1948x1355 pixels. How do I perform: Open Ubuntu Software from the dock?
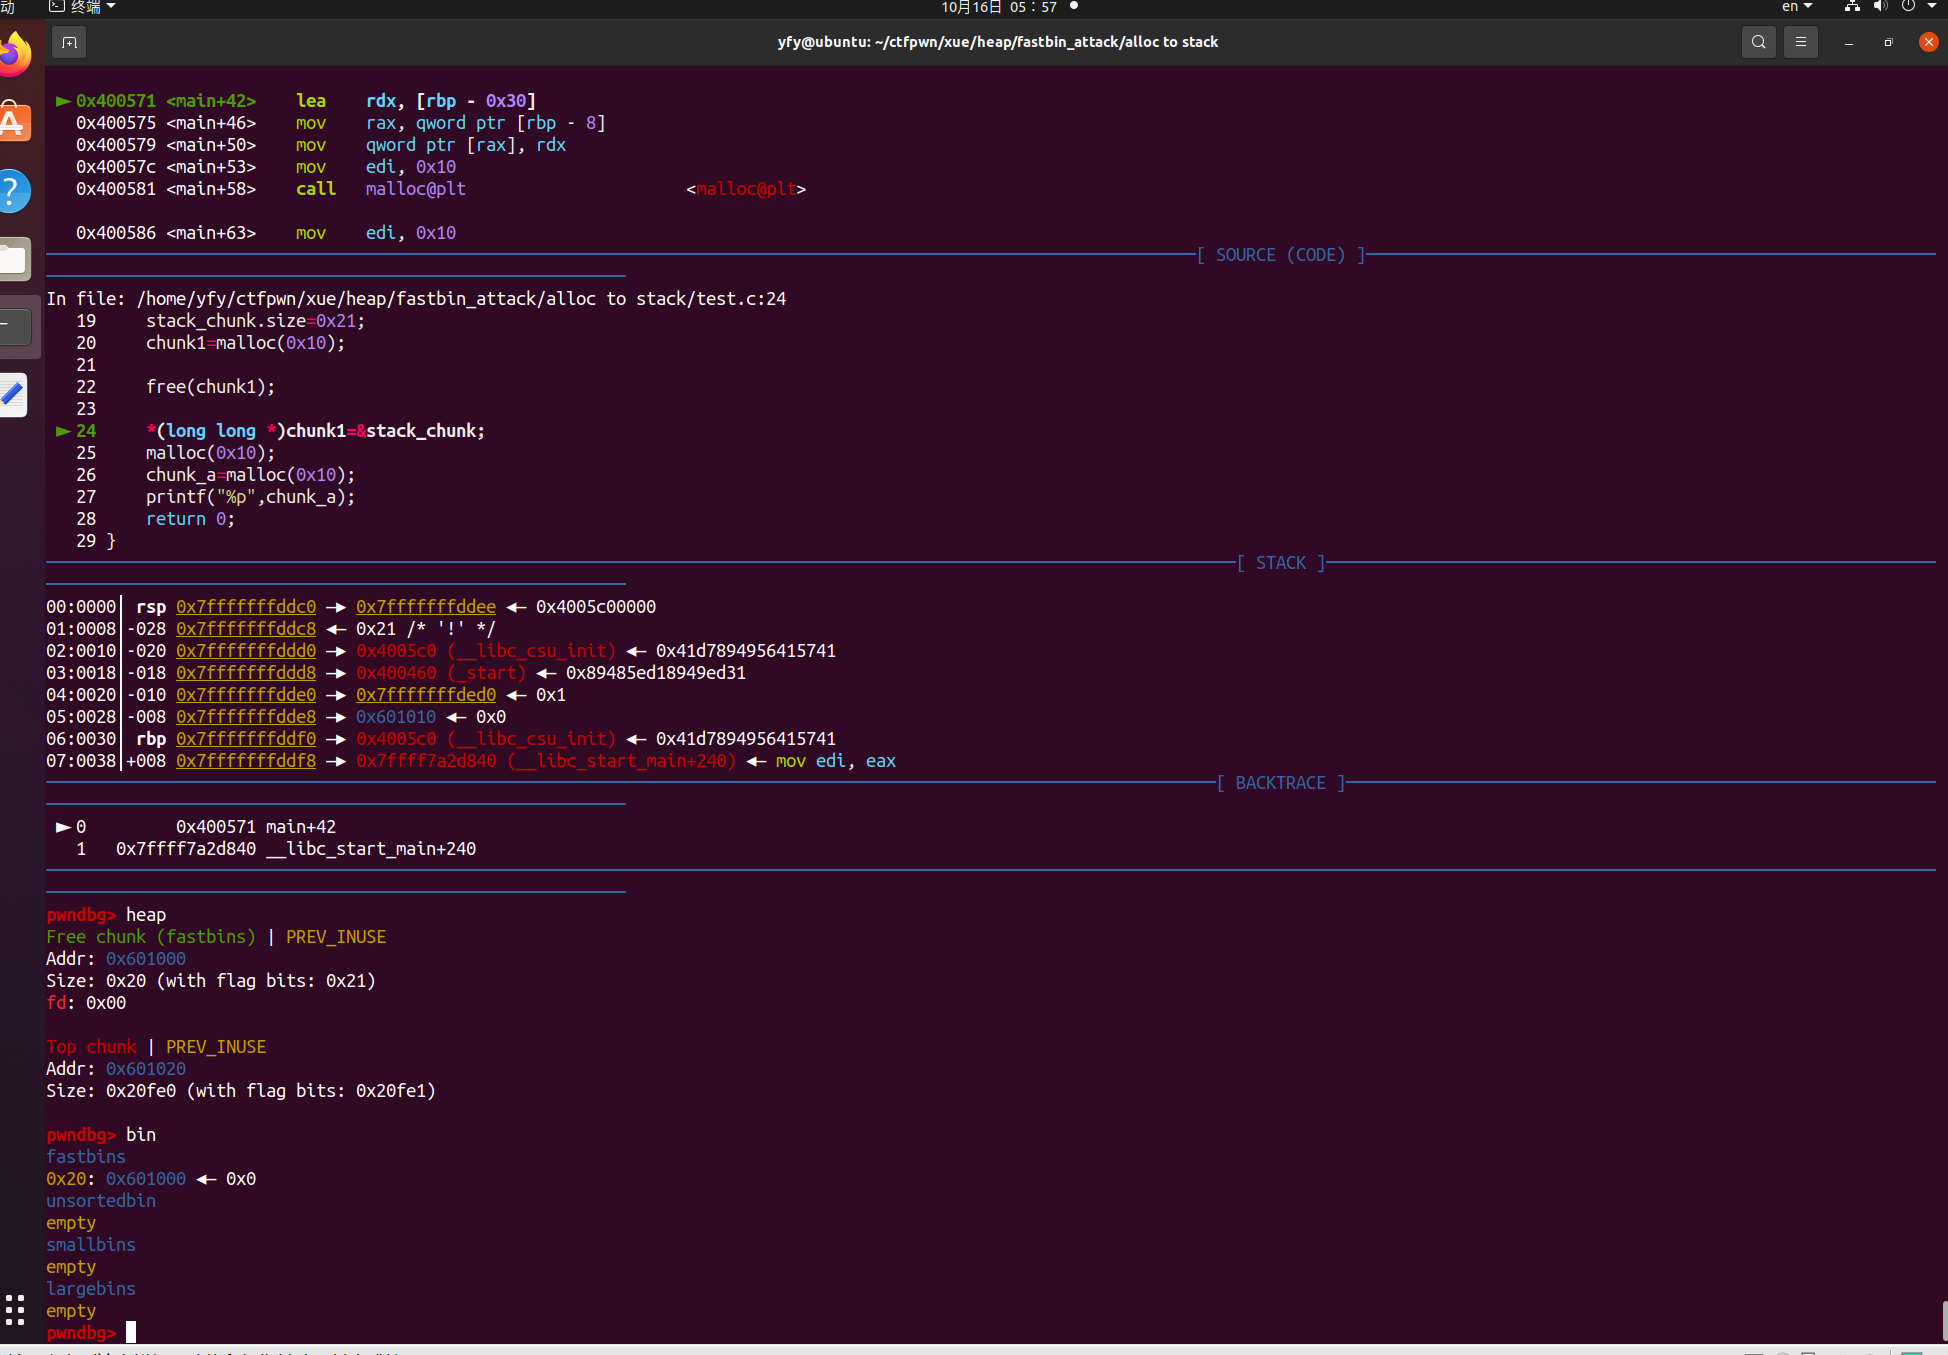(14, 123)
